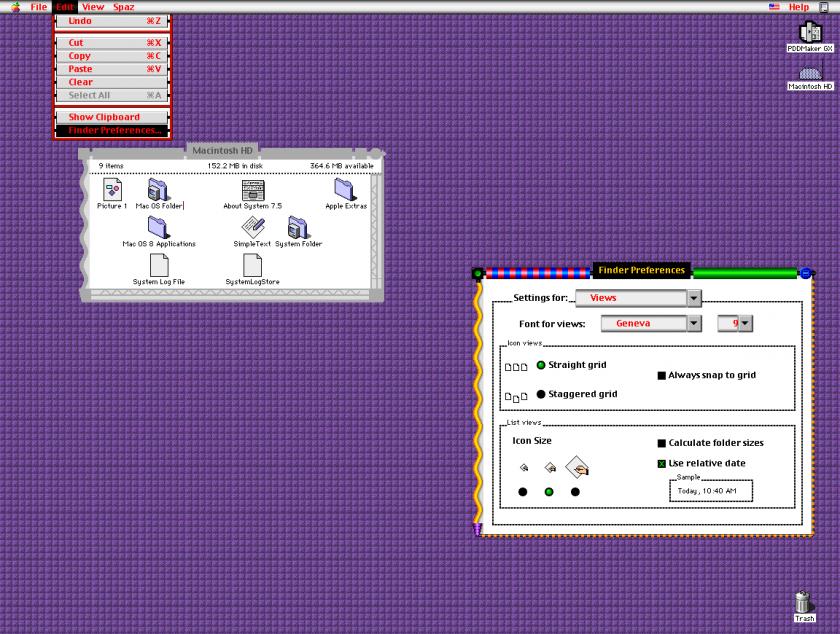The height and width of the screenshot is (634, 840).
Task: Choose Copy from the Edit menu
Action: click(x=112, y=56)
